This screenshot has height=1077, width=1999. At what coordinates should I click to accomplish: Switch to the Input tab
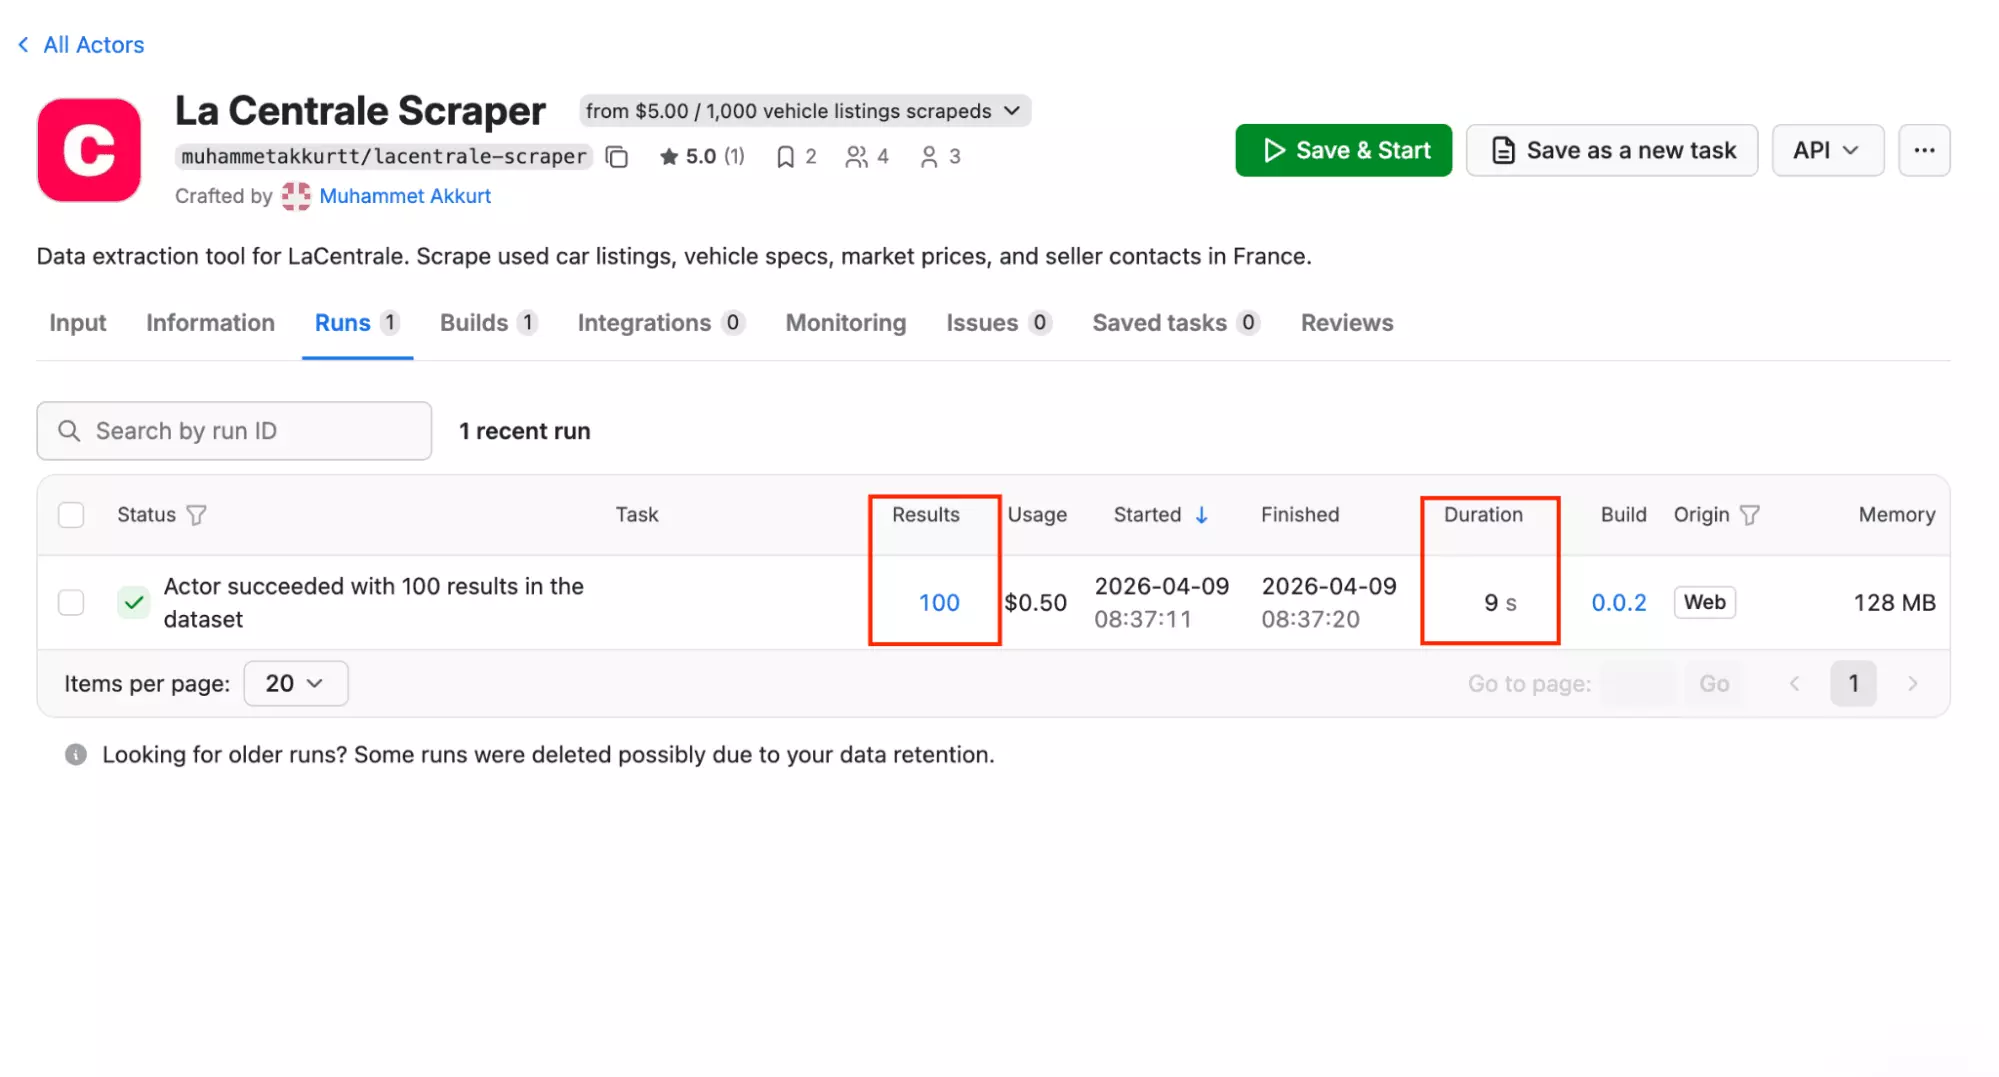[77, 323]
